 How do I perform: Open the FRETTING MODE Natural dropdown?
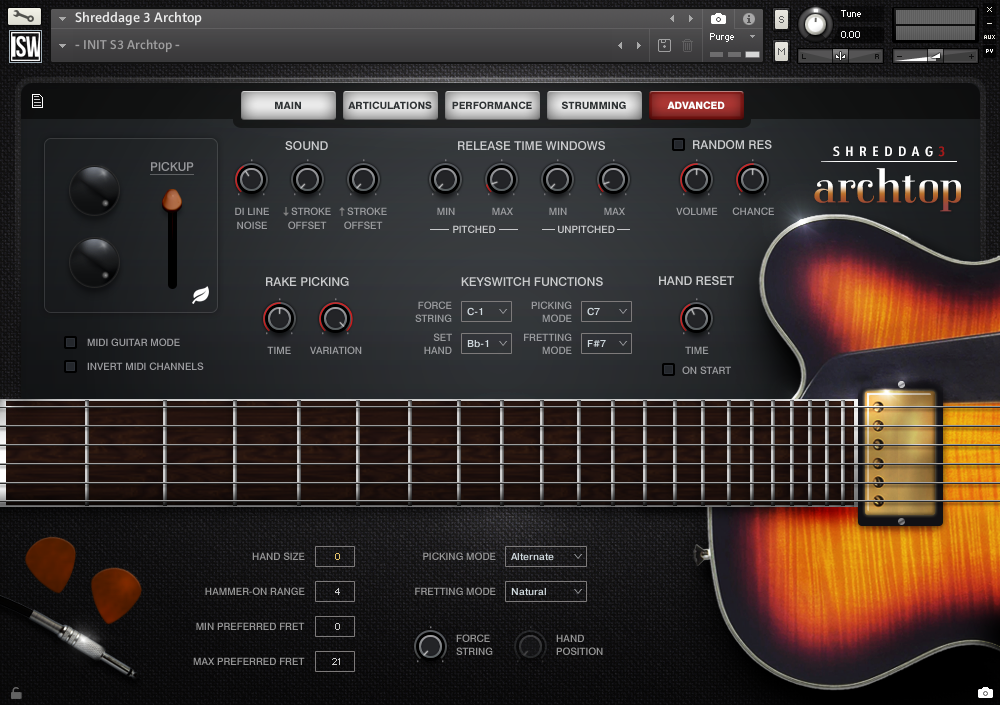[545, 591]
